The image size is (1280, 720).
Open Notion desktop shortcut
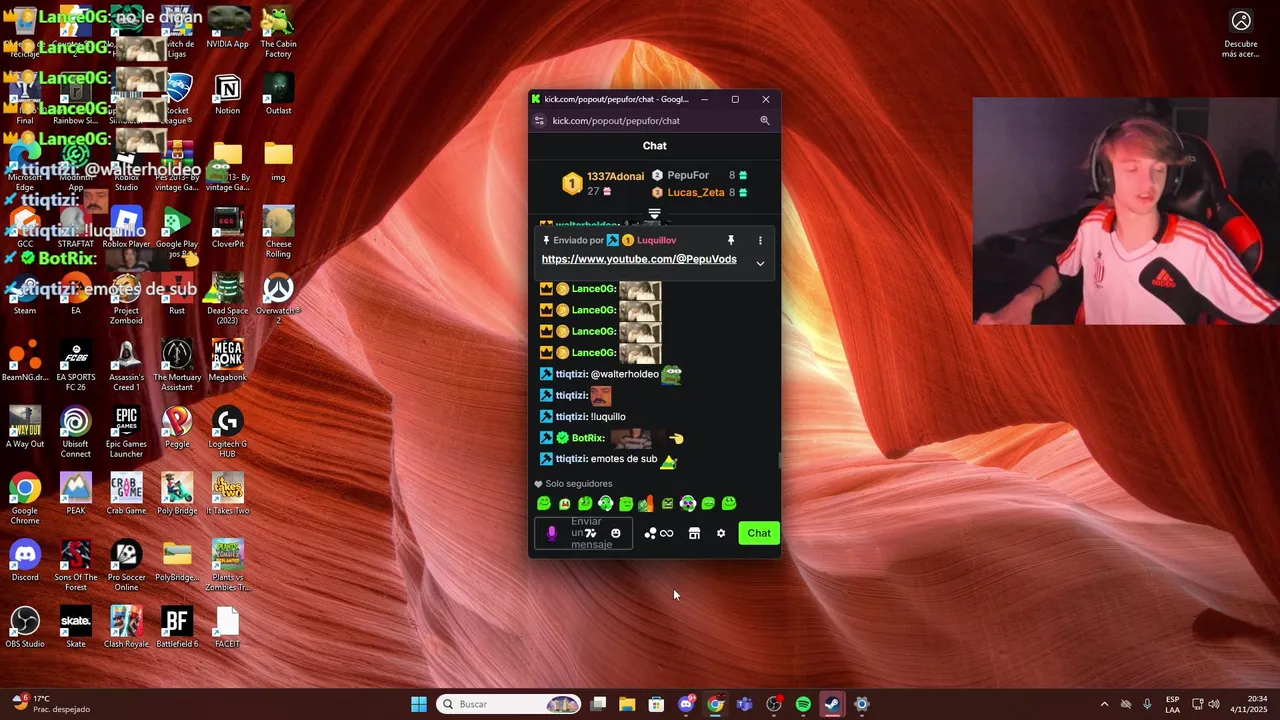tap(227, 94)
